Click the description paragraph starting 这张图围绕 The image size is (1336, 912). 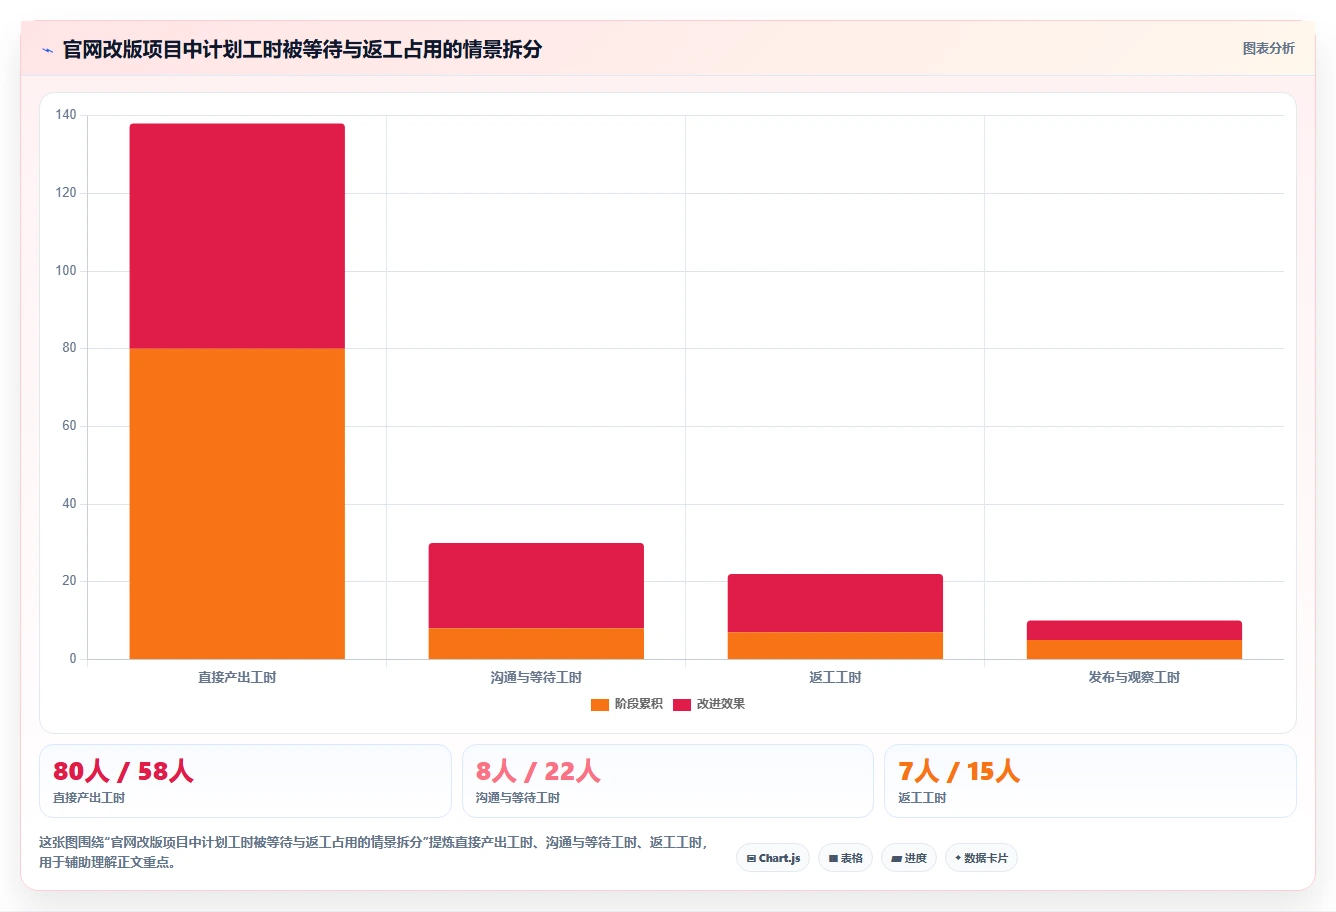tap(374, 852)
